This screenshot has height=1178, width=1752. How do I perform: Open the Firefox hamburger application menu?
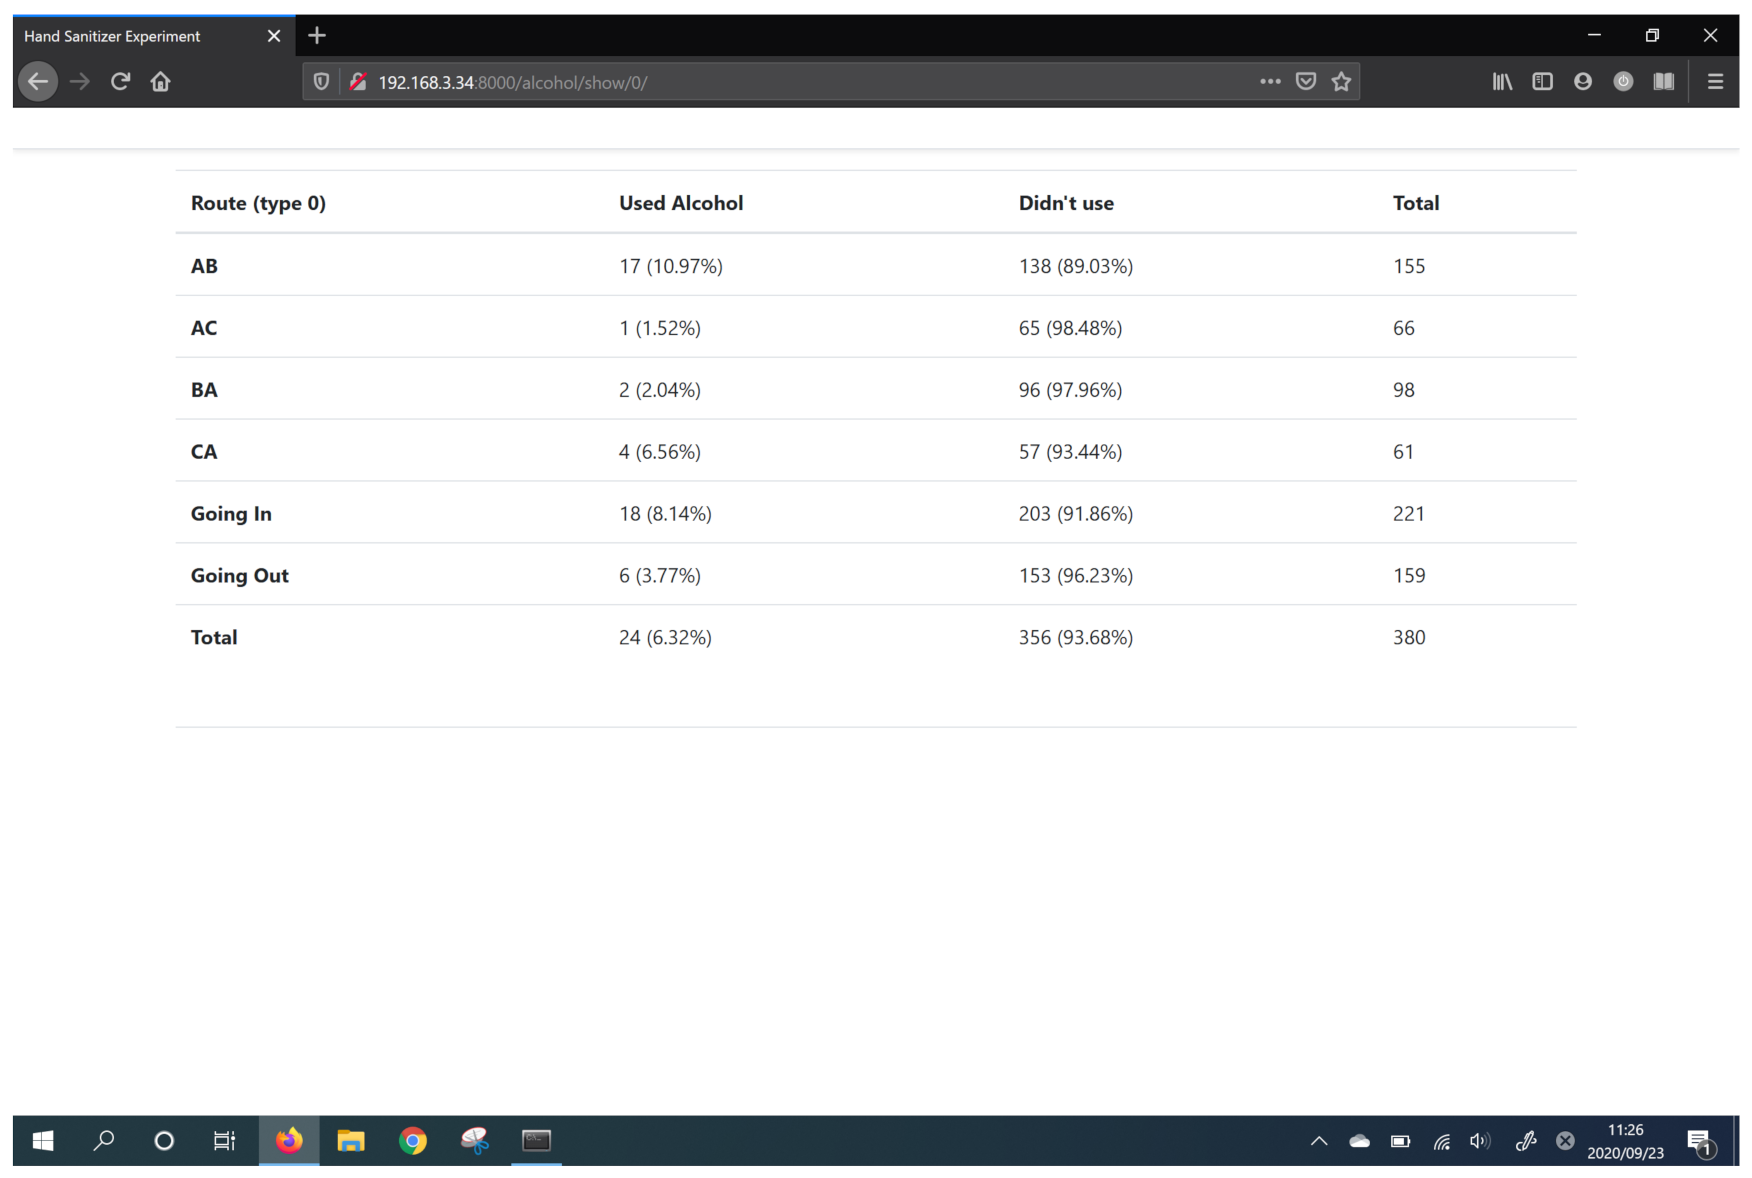click(1715, 81)
